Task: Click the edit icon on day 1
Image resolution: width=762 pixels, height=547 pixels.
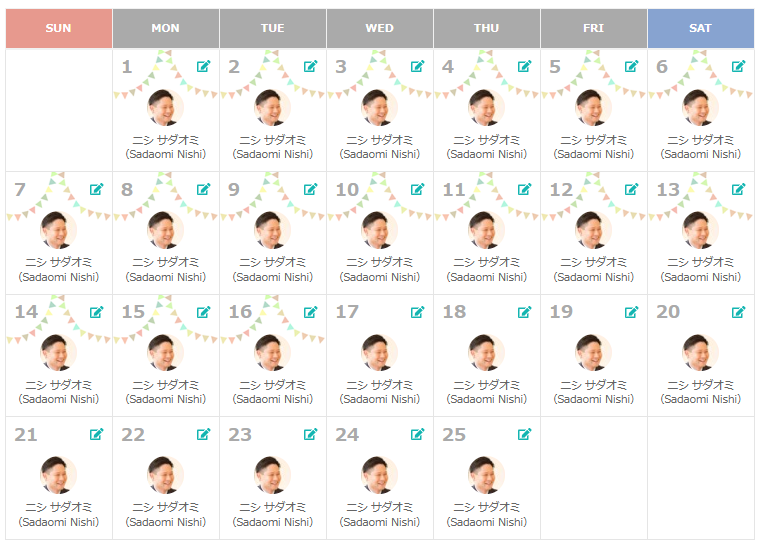Action: click(x=204, y=66)
